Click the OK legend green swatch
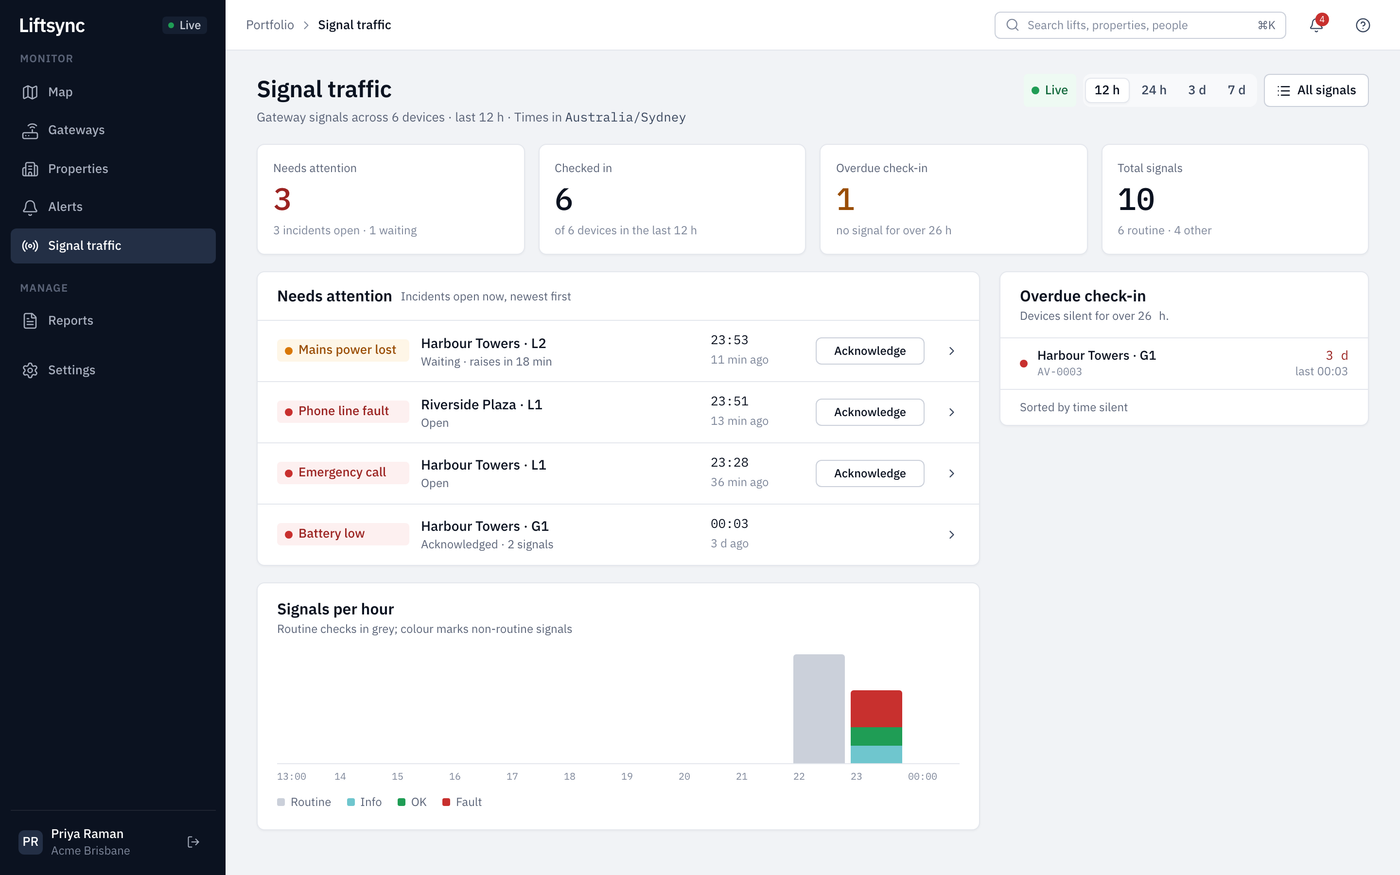1400x875 pixels. point(401,802)
